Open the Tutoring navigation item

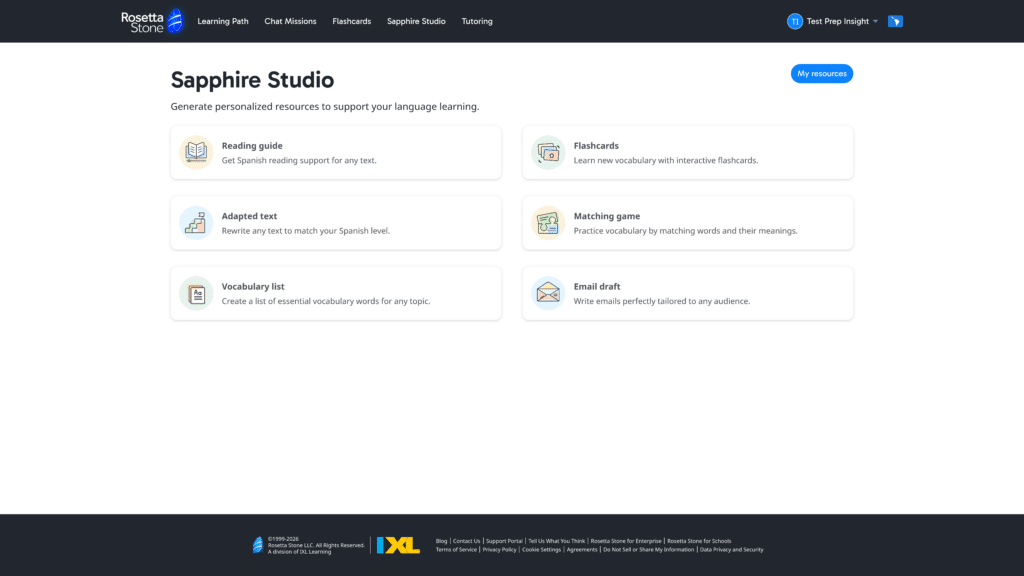477,22
